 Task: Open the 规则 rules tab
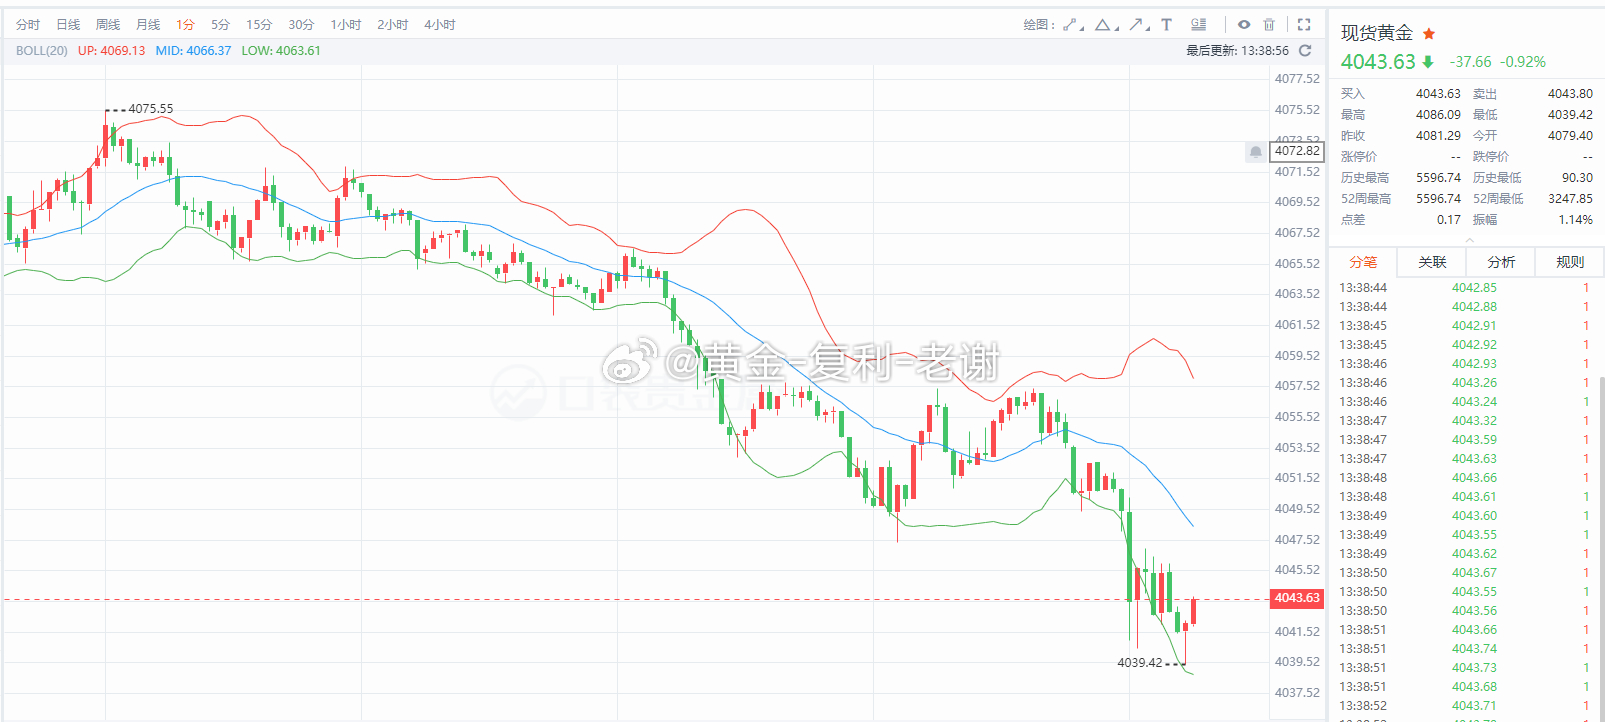[x=1570, y=262]
